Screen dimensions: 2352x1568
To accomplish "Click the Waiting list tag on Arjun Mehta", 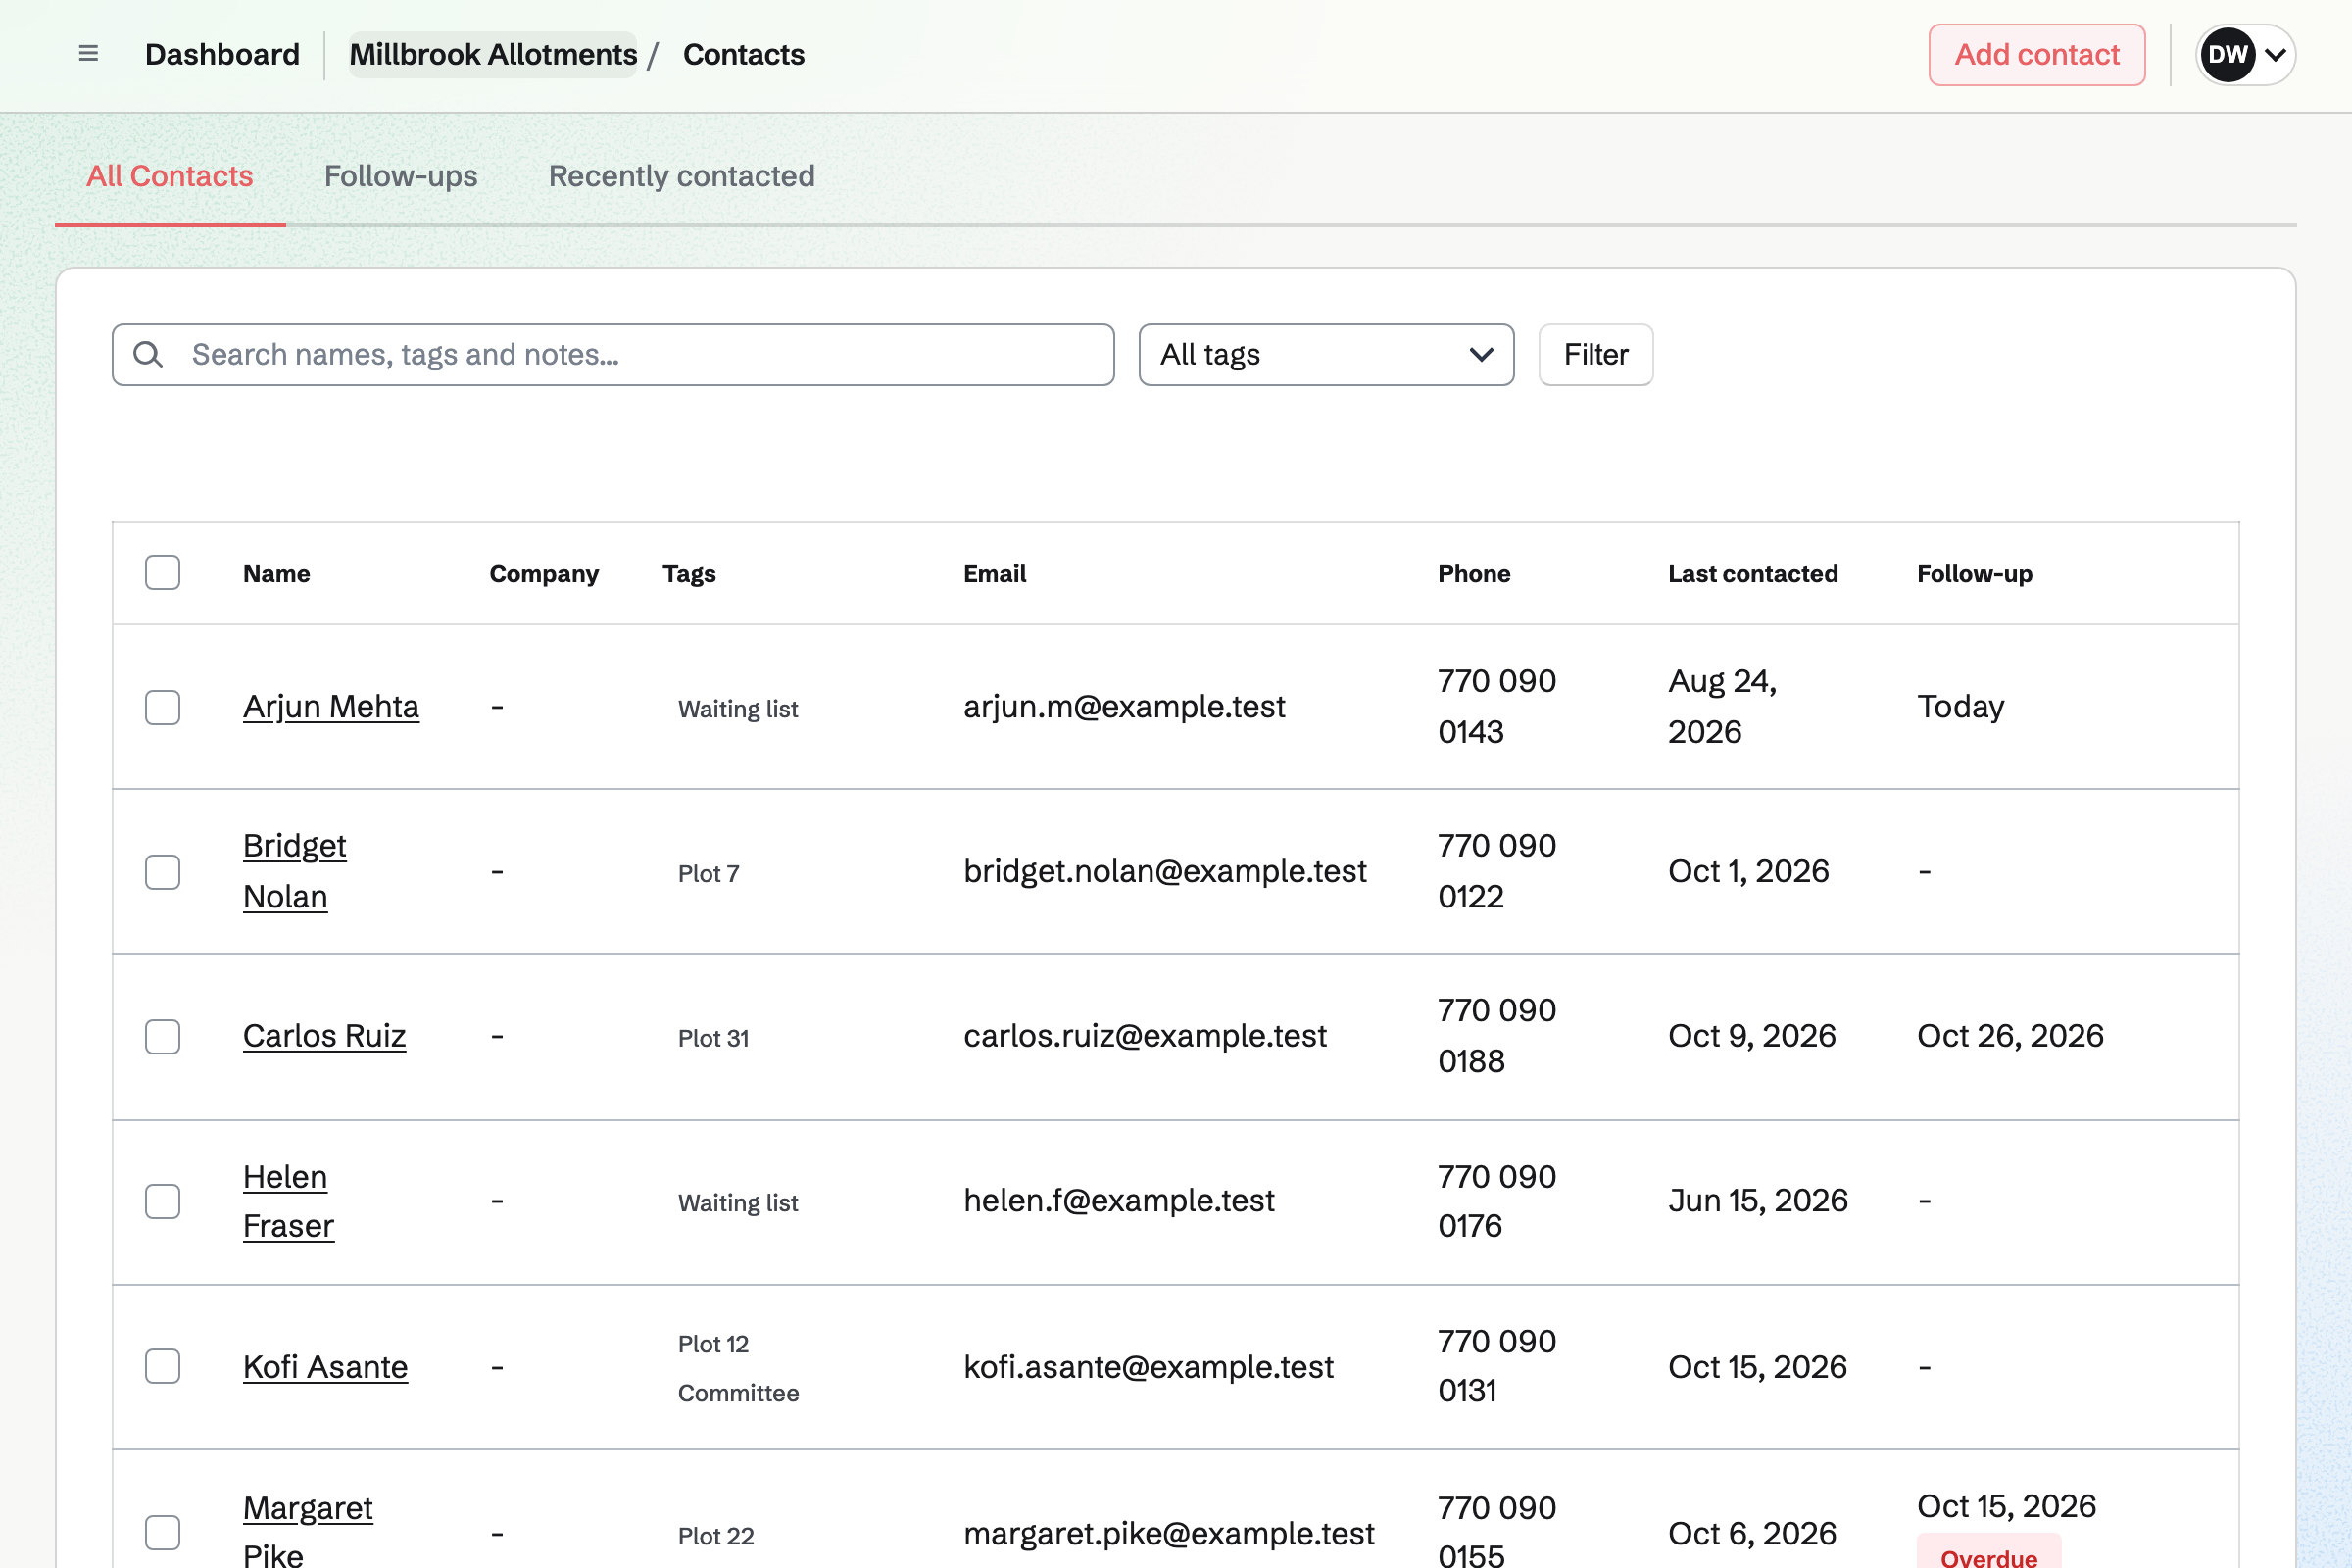I will 738,709.
